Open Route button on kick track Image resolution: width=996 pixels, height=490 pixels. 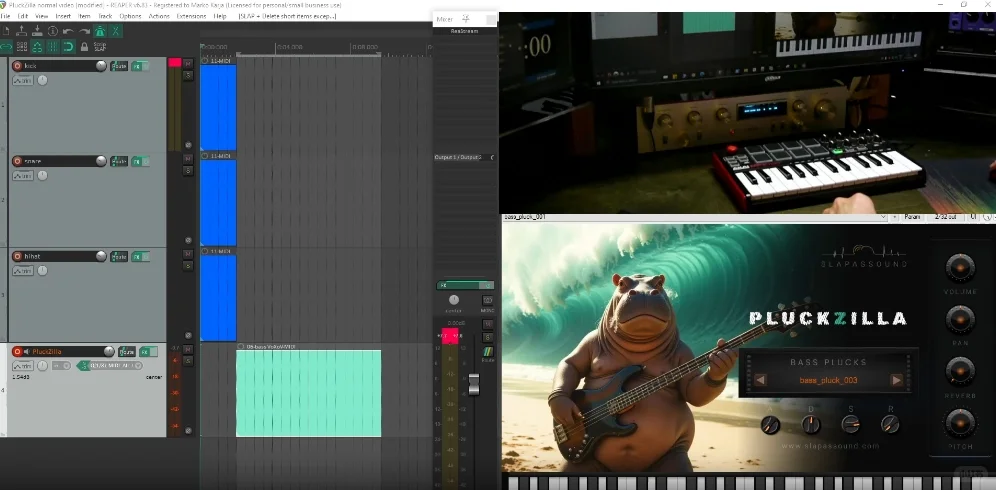coord(119,66)
